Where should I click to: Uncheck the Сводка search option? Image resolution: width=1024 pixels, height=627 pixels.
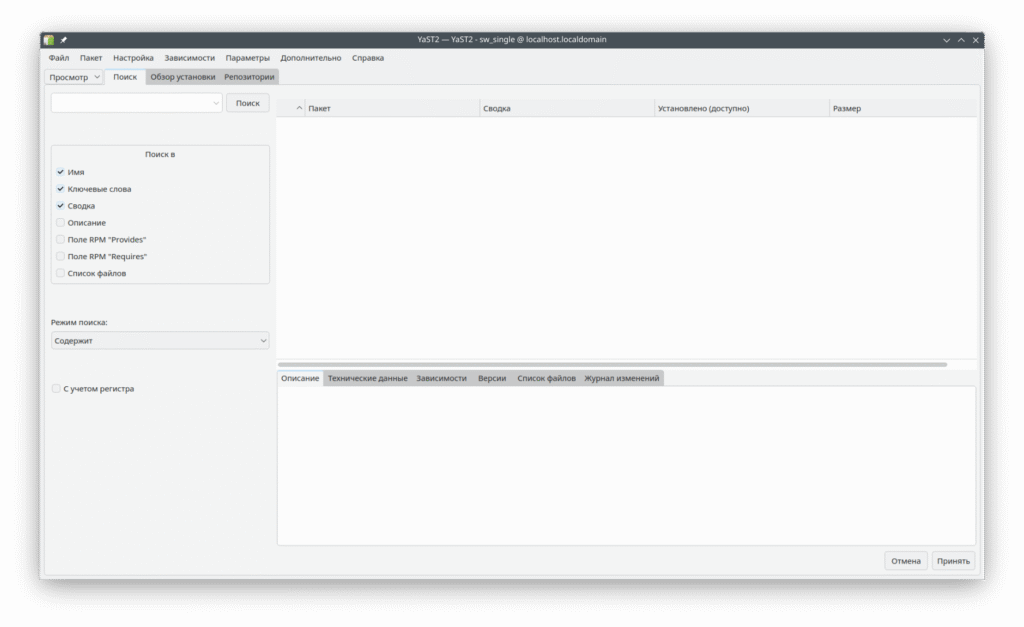(60, 206)
